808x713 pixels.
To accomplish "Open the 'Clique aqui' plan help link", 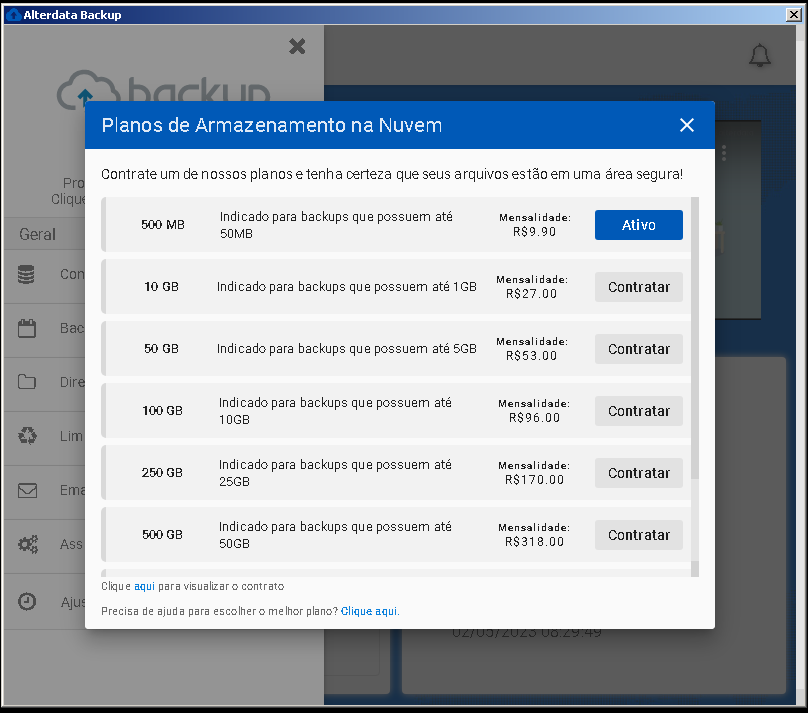I will 369,611.
